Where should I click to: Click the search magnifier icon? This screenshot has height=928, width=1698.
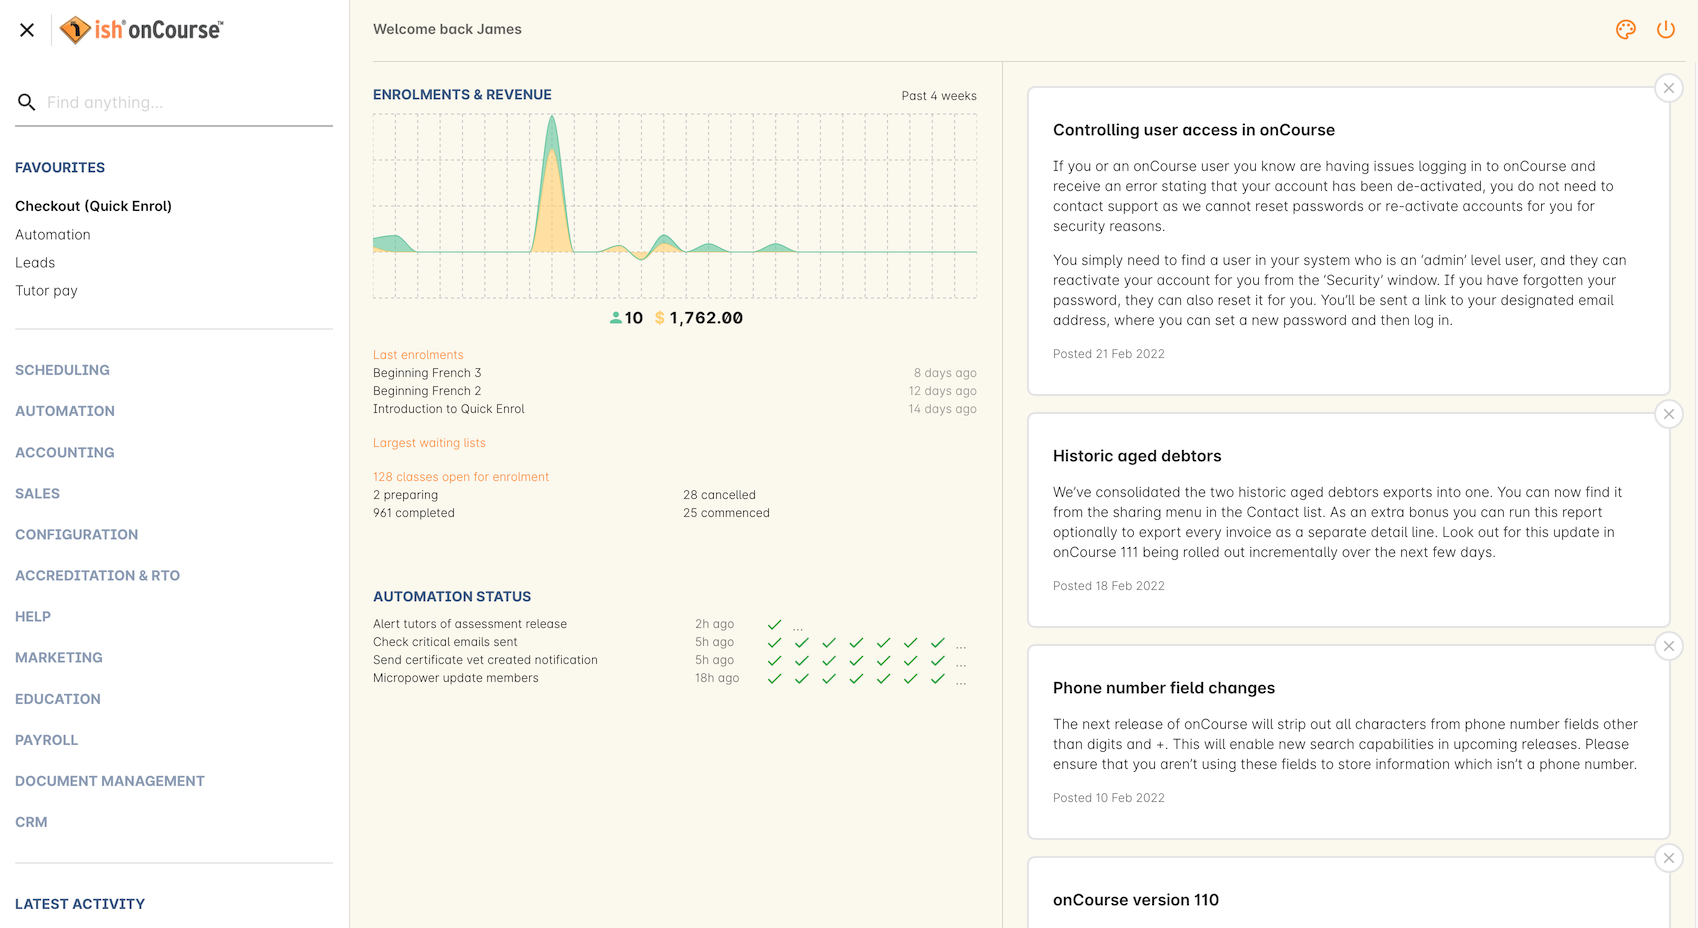(27, 102)
